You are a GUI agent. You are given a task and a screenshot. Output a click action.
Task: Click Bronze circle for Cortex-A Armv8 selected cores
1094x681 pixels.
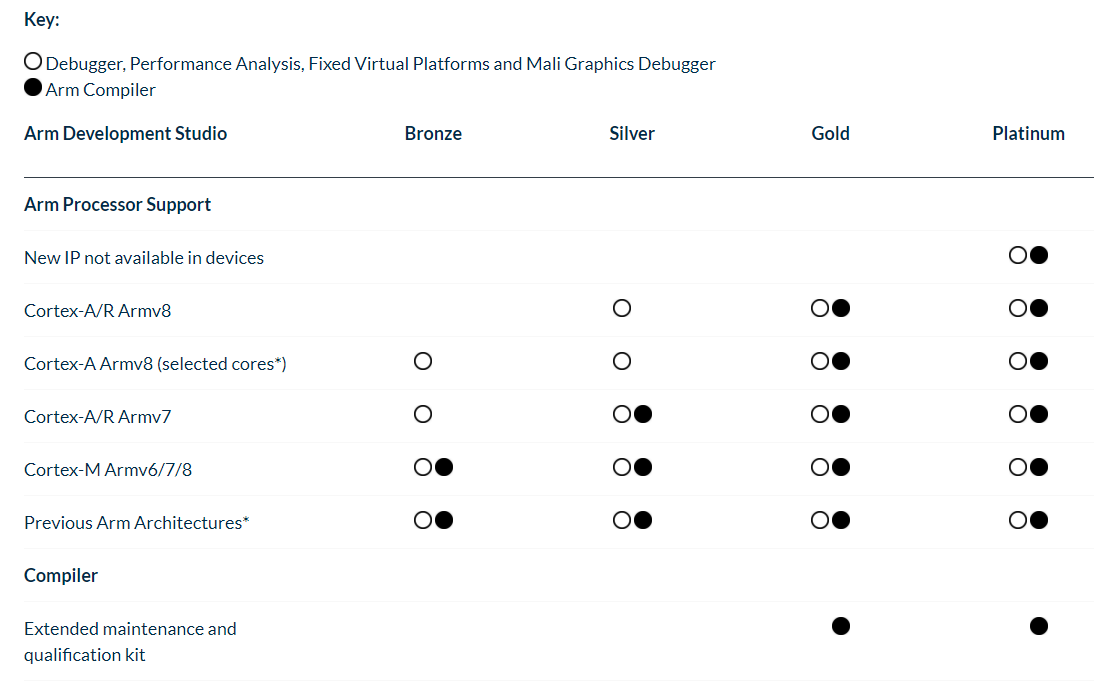[x=423, y=361]
